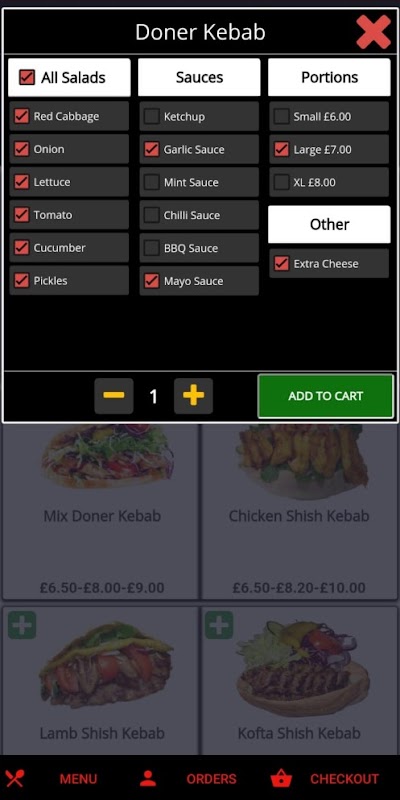The height and width of the screenshot is (800, 400).
Task: Open the Checkout basket icon
Action: (x=281, y=779)
